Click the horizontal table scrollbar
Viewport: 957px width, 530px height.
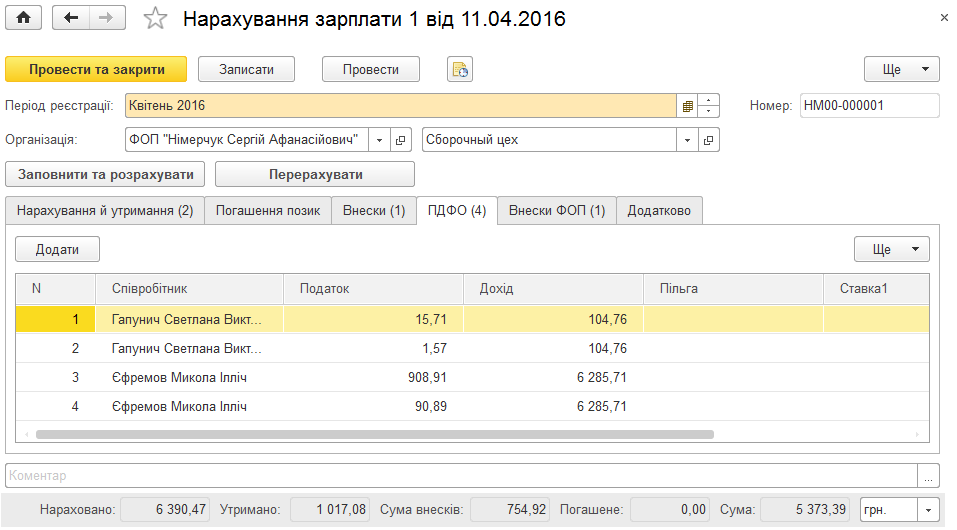[x=375, y=435]
